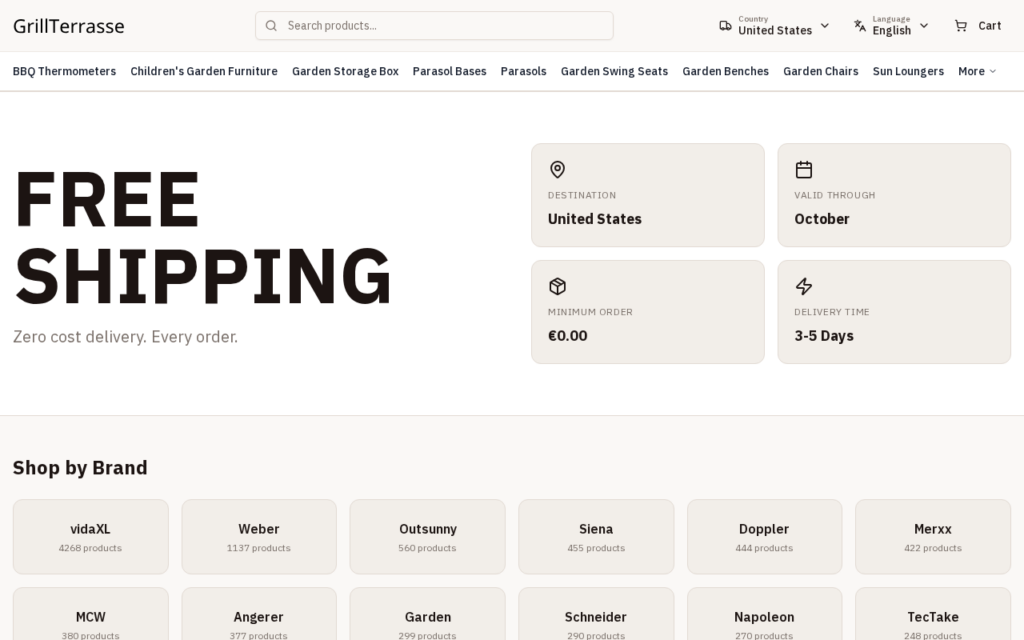Click 'Zero cost delivery. Every order.' text
The width and height of the screenshot is (1024, 640).
tap(125, 337)
